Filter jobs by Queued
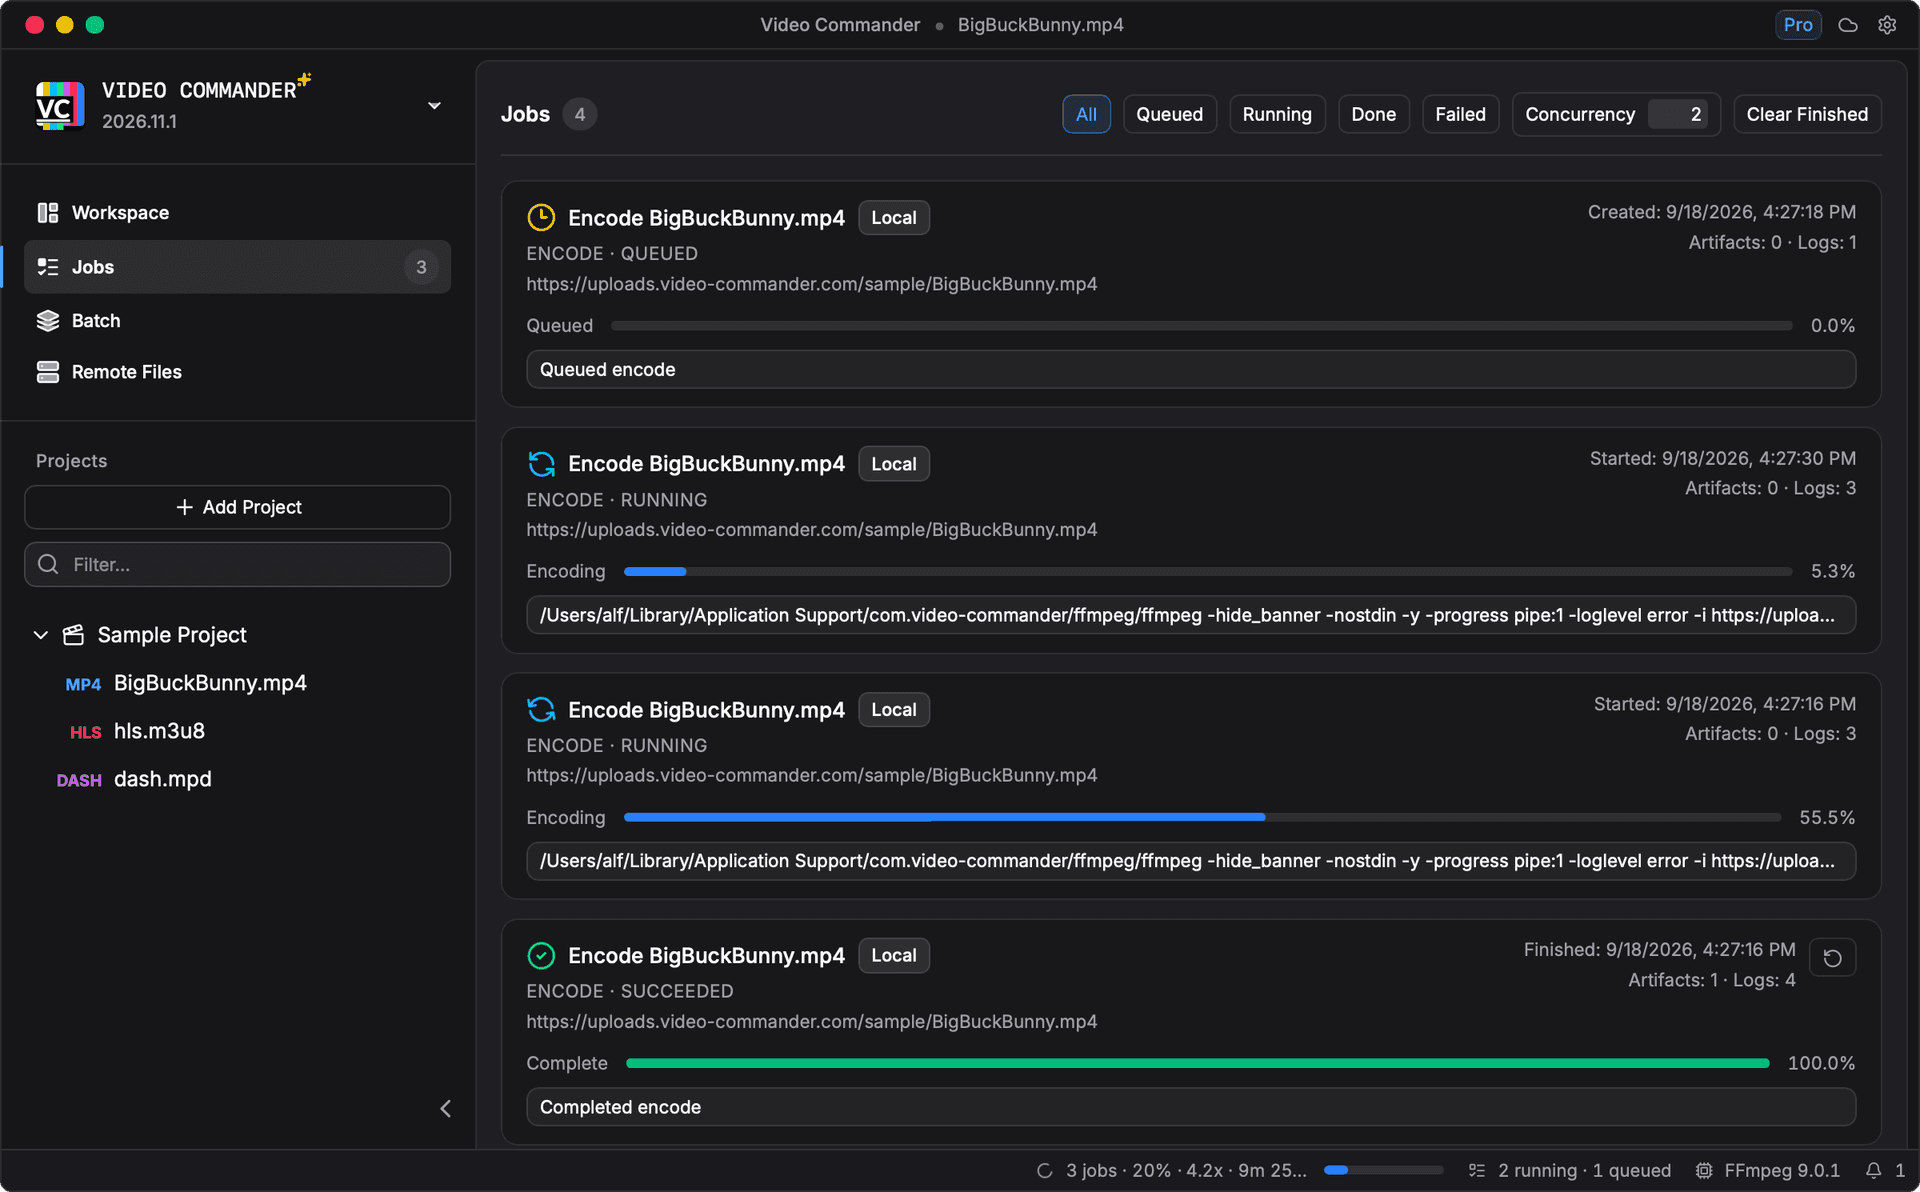Screen dimensions: 1920x1192 pos(1169,114)
